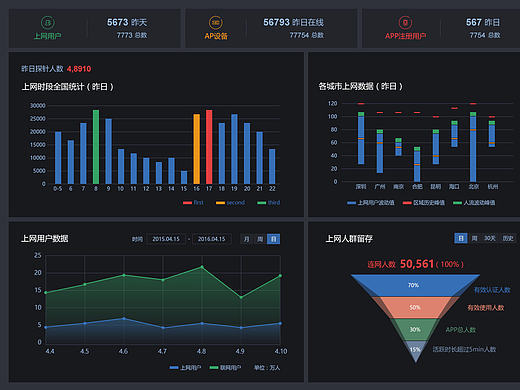The image size is (520, 390).
Task: Select the 周 tab in 上网人群留存
Action: click(474, 238)
